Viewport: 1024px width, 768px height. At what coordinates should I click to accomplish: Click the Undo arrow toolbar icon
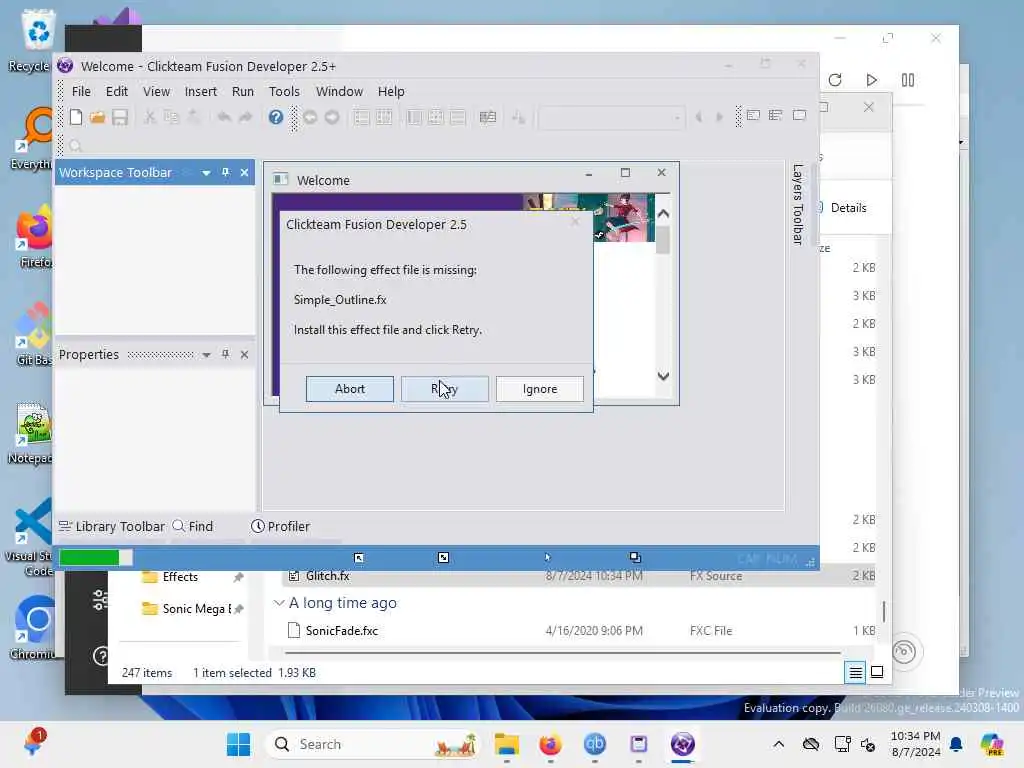click(x=223, y=117)
